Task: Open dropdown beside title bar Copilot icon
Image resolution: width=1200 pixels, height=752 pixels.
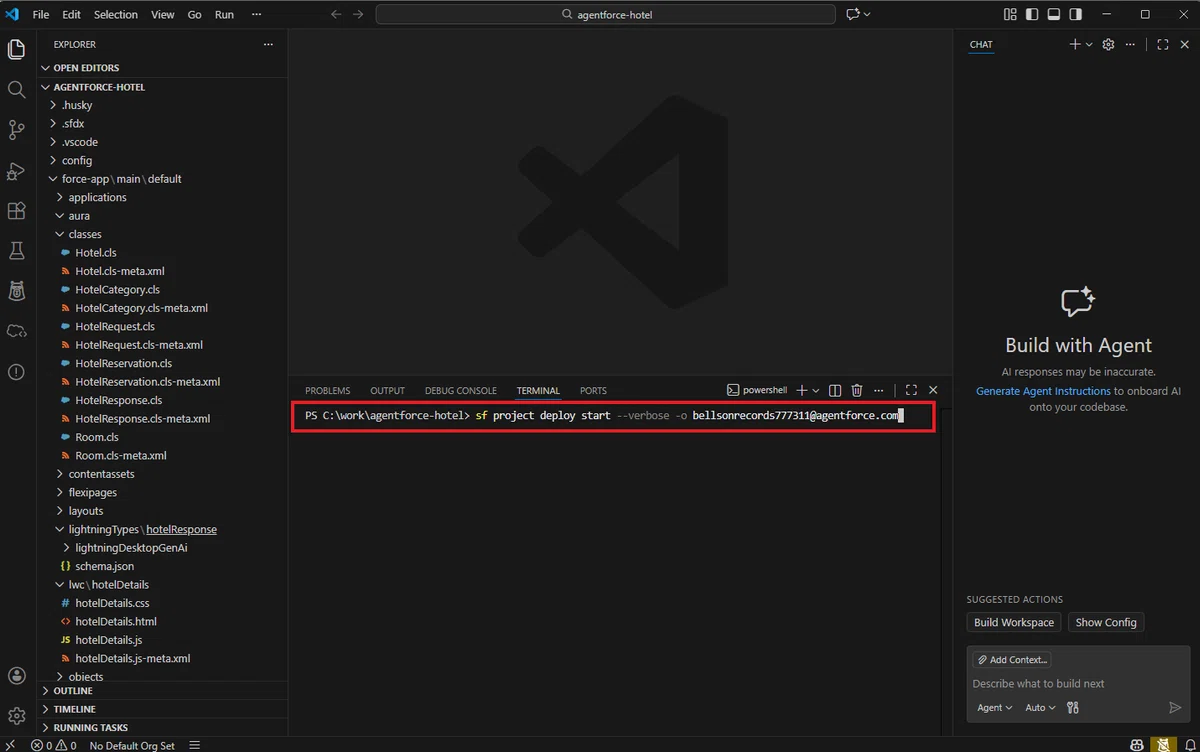Action: [x=867, y=14]
